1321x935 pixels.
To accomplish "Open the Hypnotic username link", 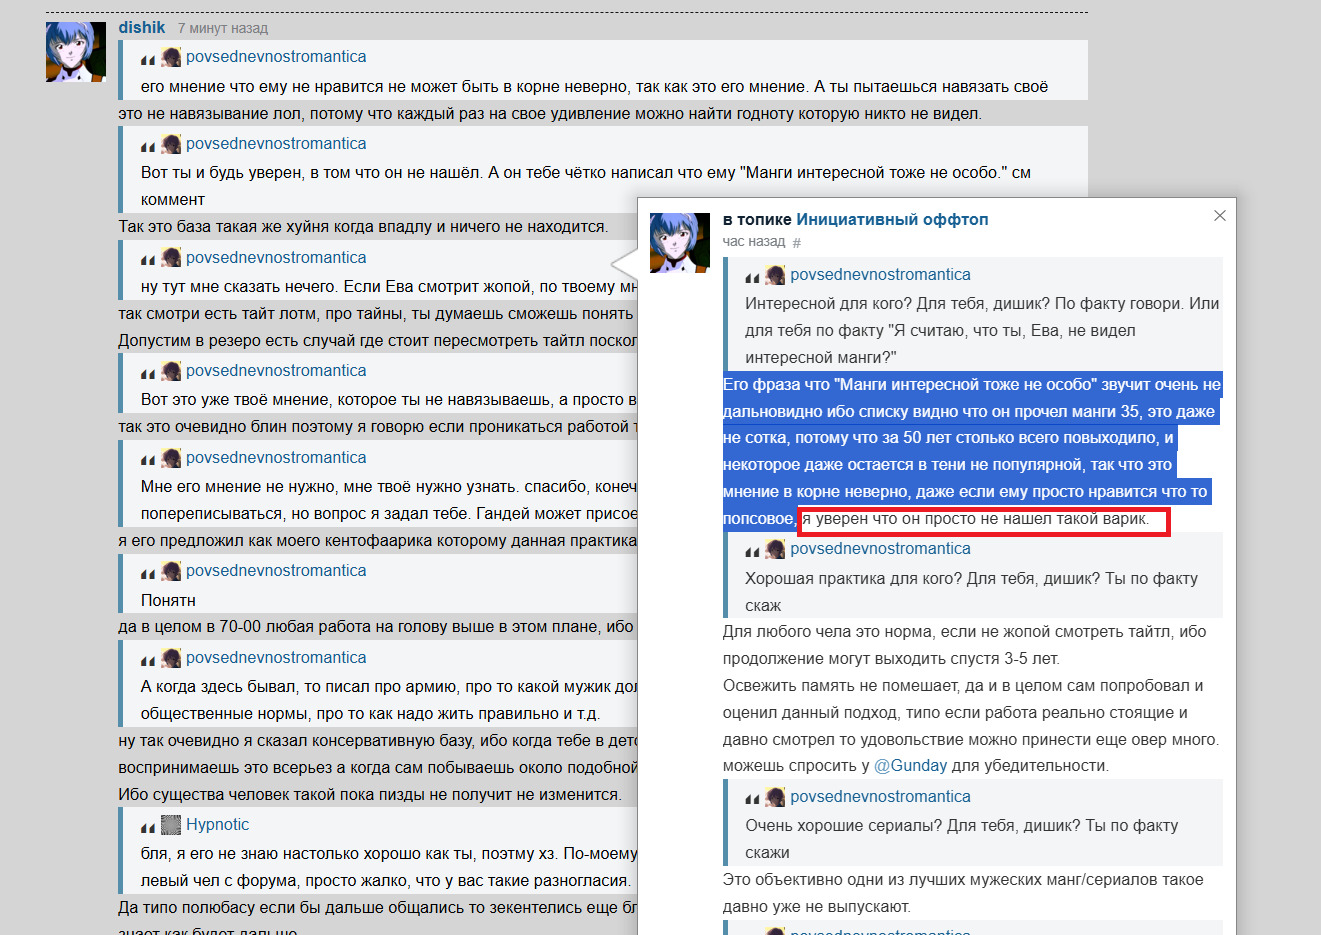I will pos(217,824).
